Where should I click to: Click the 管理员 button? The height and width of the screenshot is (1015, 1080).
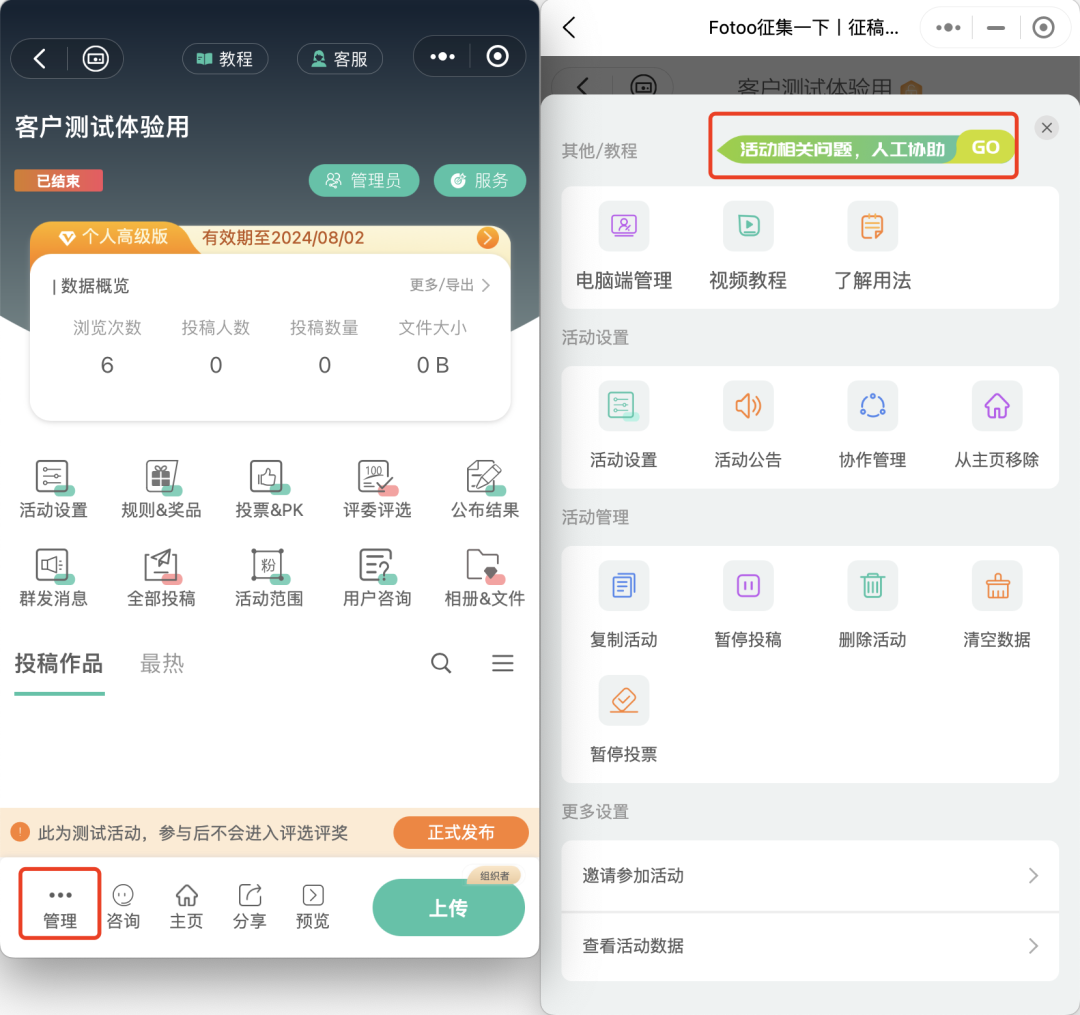point(364,180)
